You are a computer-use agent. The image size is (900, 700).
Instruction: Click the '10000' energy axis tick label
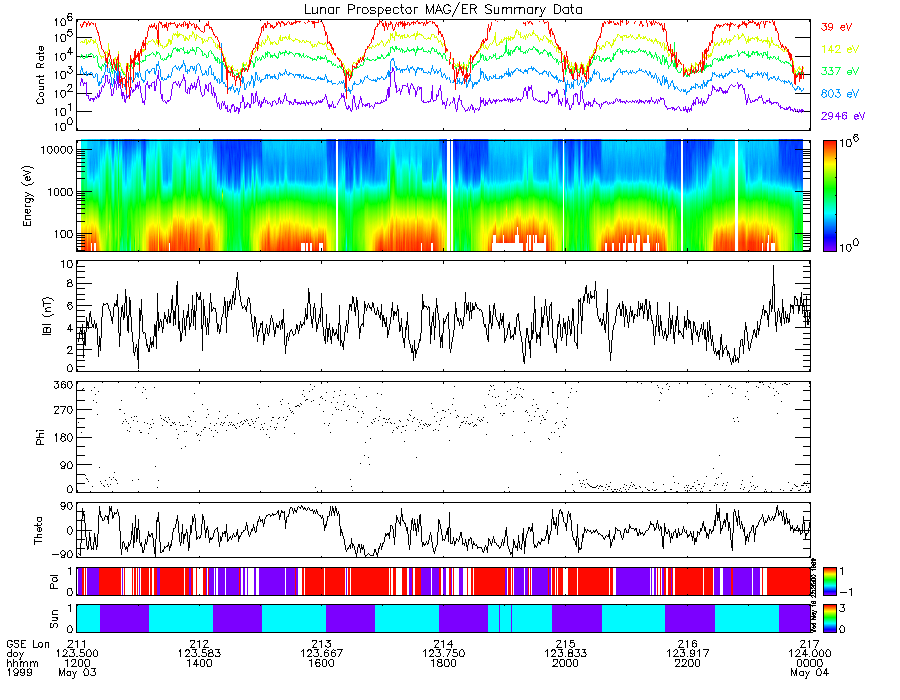58,150
